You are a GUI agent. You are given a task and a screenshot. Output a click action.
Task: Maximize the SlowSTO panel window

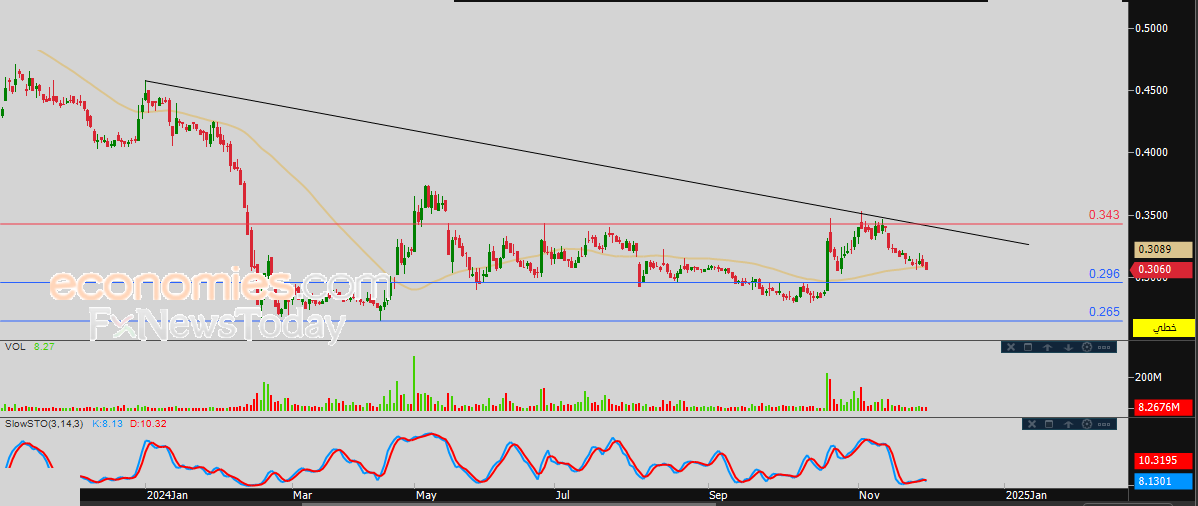(1049, 424)
